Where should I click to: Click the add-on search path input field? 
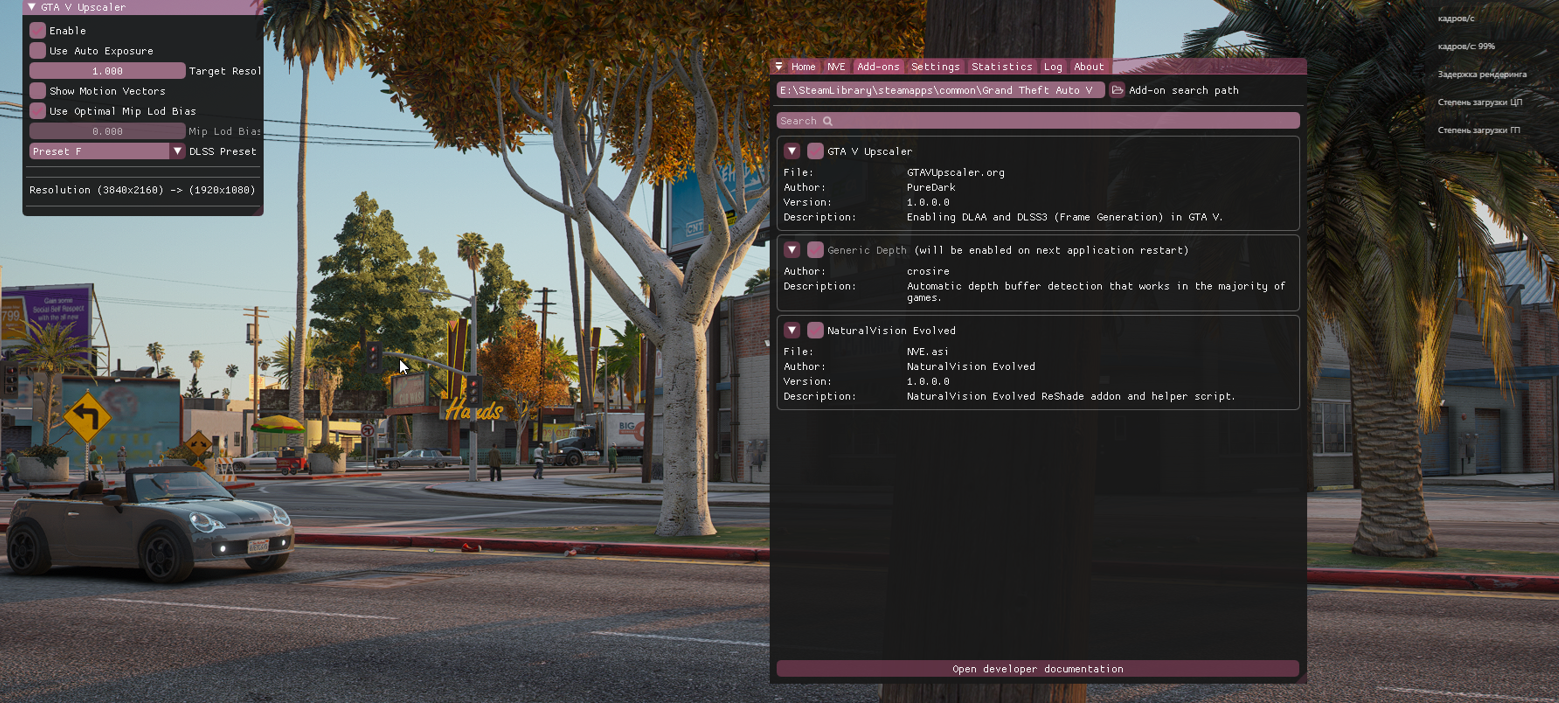941,90
